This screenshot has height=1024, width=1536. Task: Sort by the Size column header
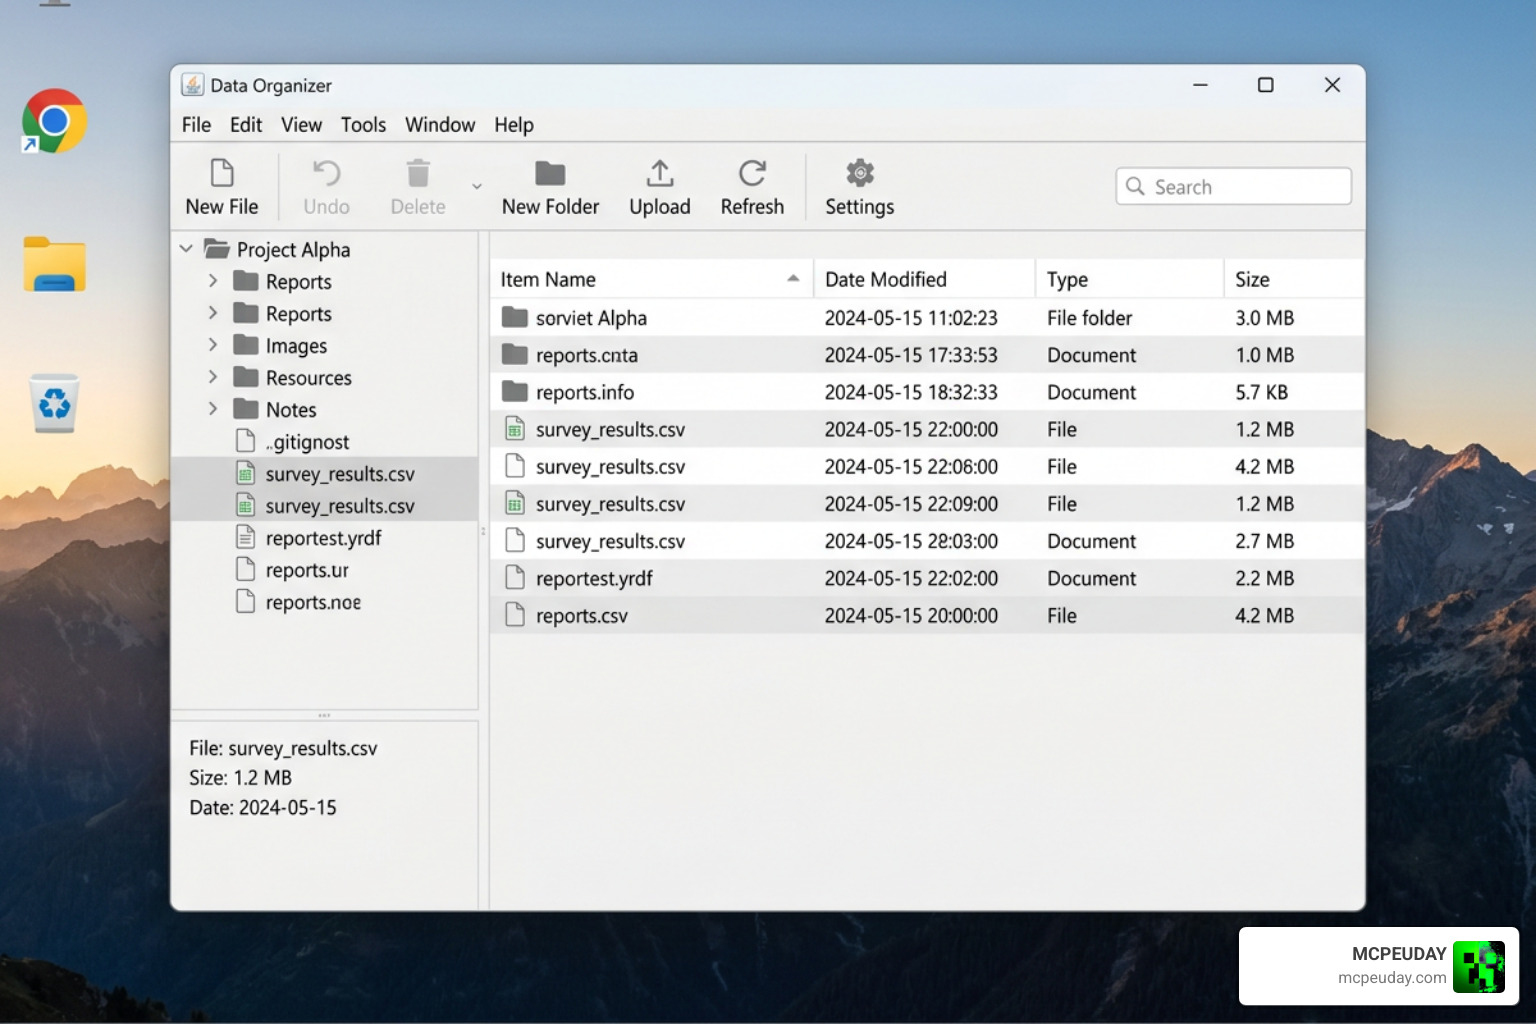1294,279
